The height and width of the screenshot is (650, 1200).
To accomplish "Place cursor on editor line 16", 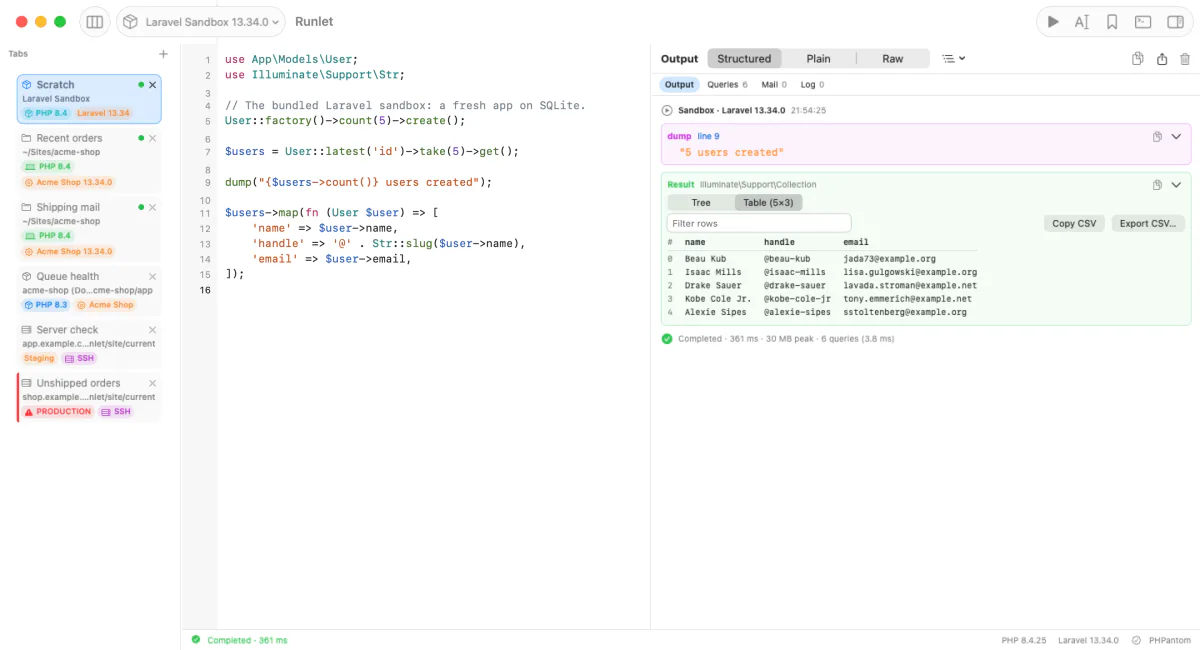I will coord(432,290).
